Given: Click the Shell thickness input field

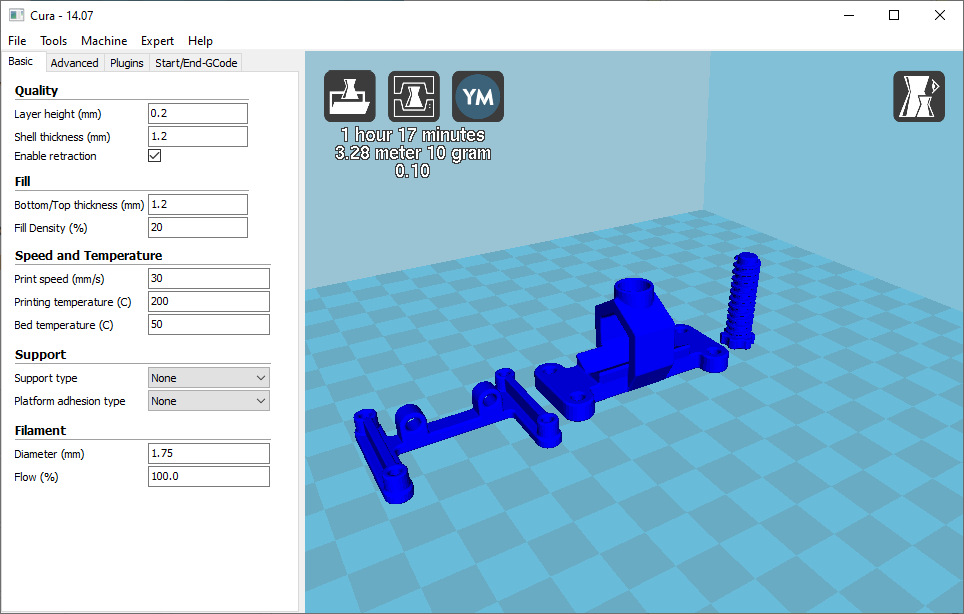Looking at the screenshot, I should pos(197,136).
